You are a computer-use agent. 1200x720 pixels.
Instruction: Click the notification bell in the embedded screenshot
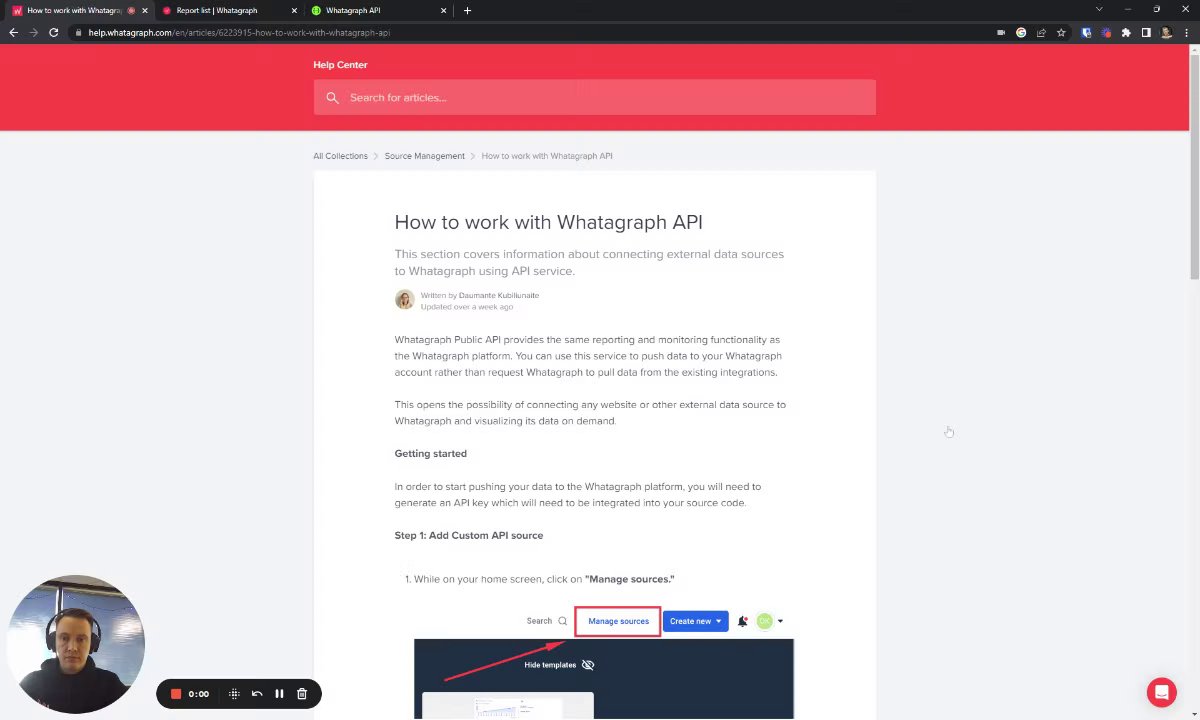(x=742, y=621)
